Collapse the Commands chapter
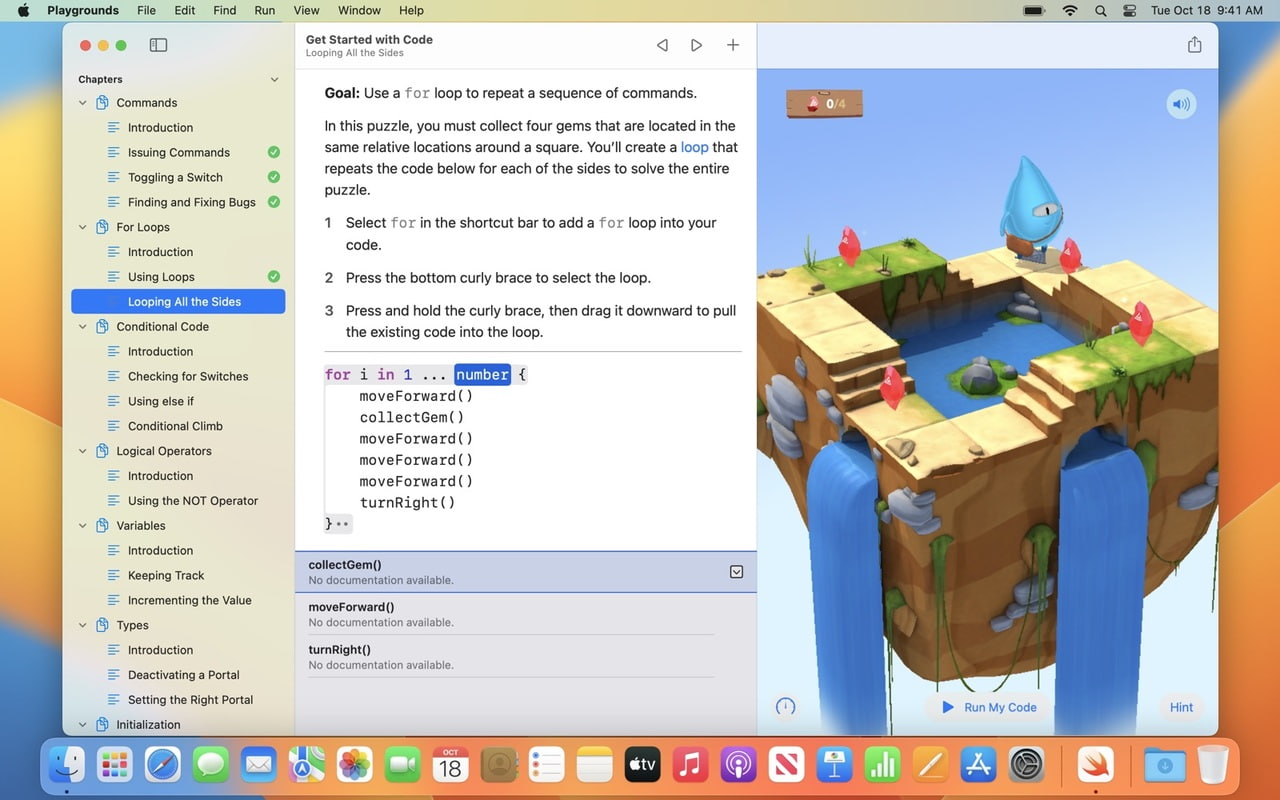 pos(83,103)
